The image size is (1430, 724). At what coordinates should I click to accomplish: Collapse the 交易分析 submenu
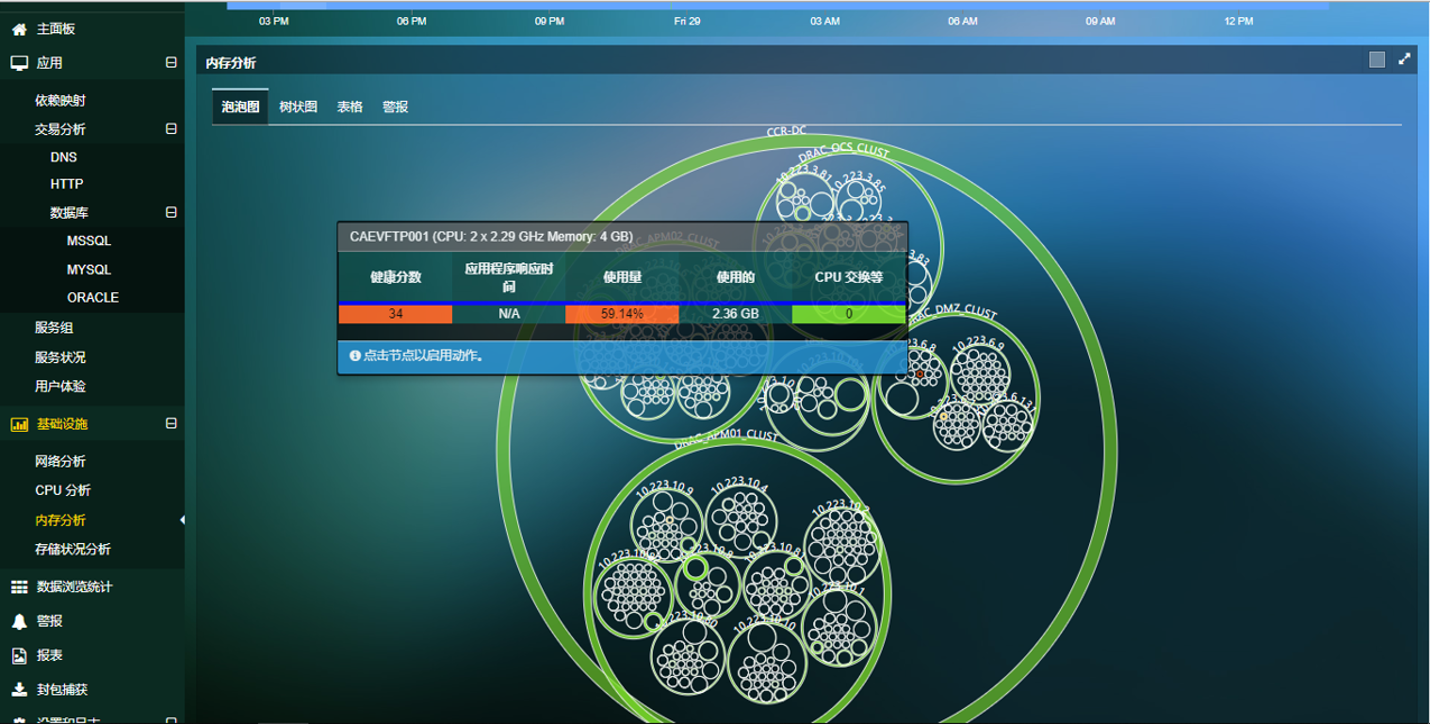171,129
